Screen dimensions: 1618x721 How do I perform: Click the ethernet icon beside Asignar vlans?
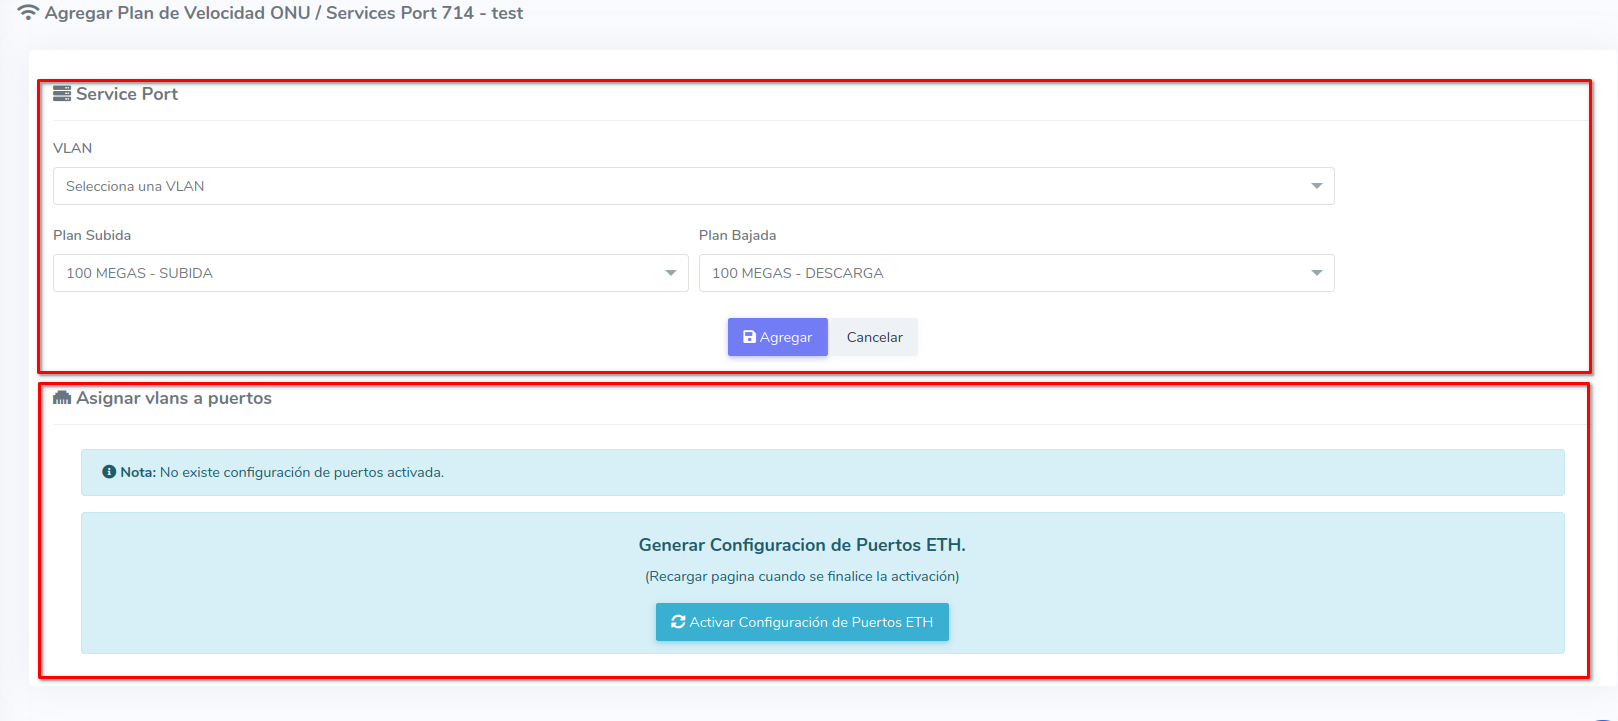pos(62,398)
